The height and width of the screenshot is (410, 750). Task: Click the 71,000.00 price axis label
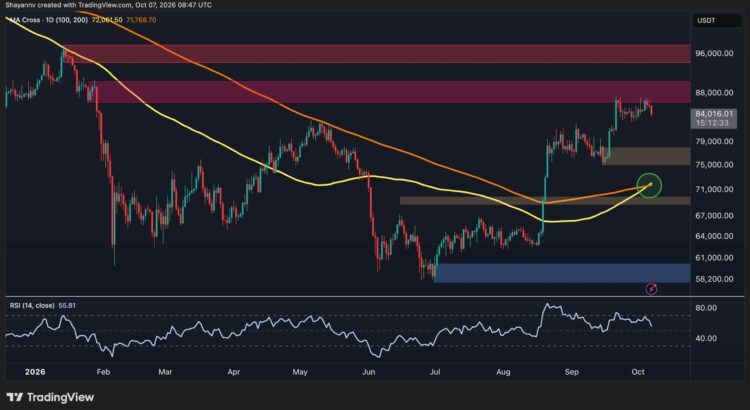click(714, 190)
